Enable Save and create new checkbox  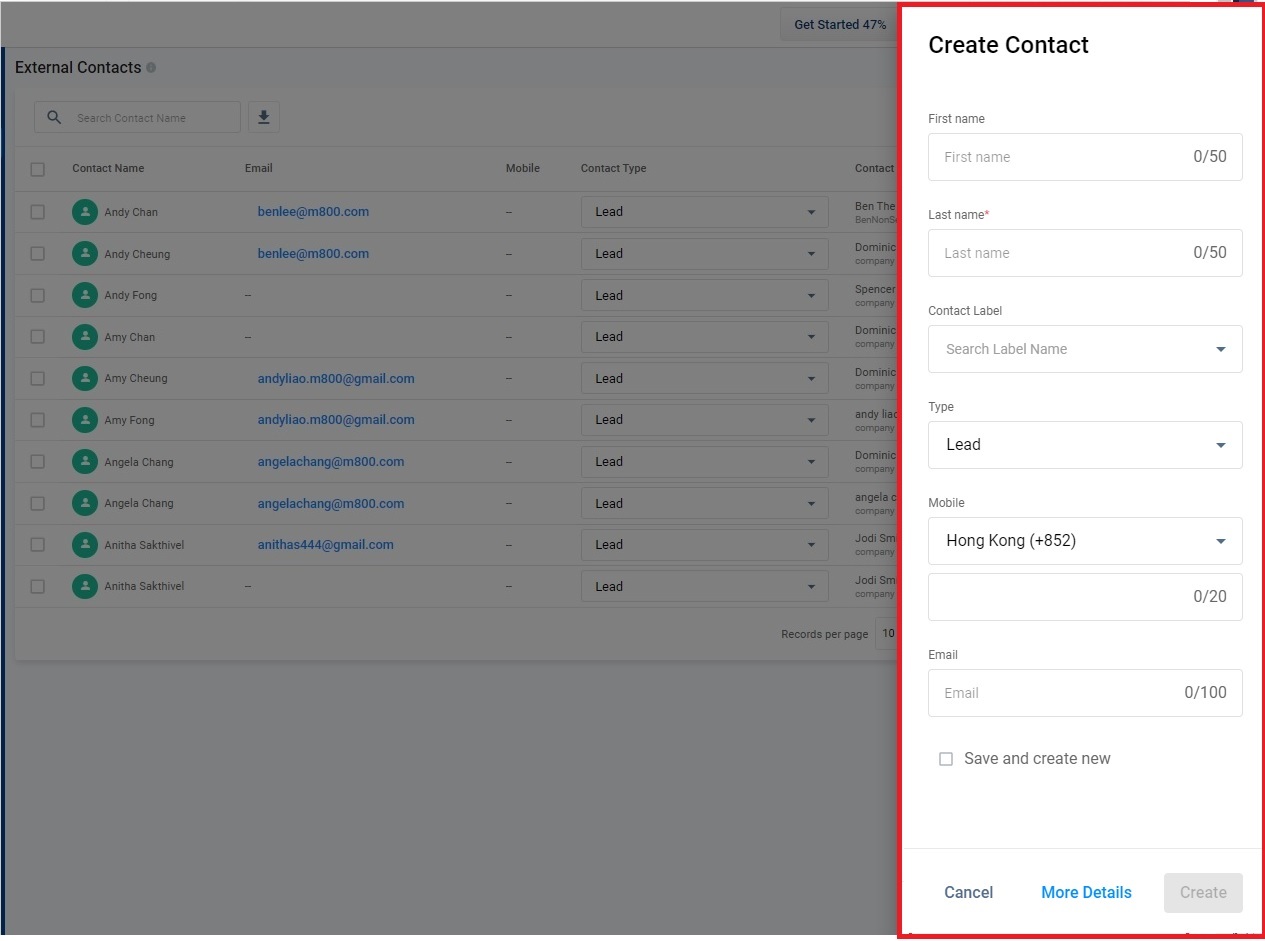point(946,759)
